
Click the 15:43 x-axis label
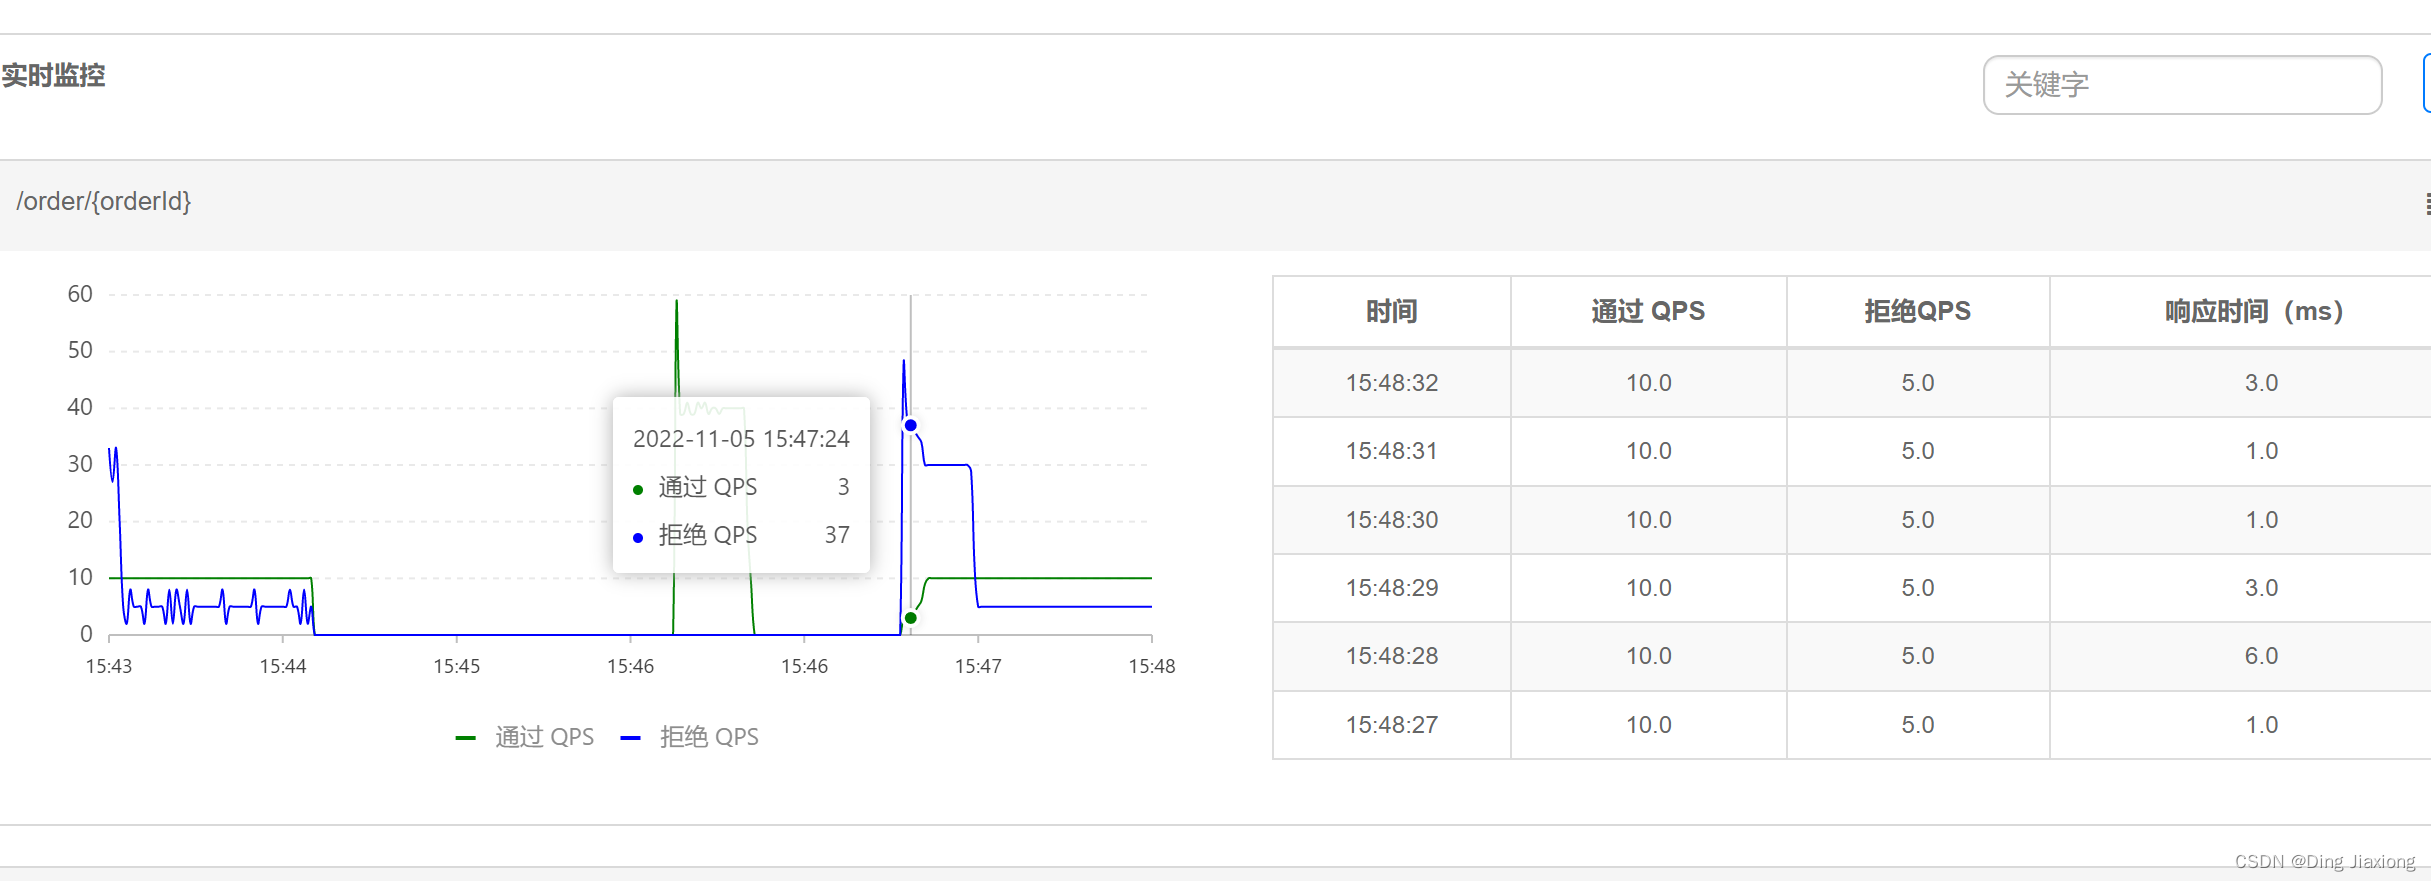click(109, 666)
